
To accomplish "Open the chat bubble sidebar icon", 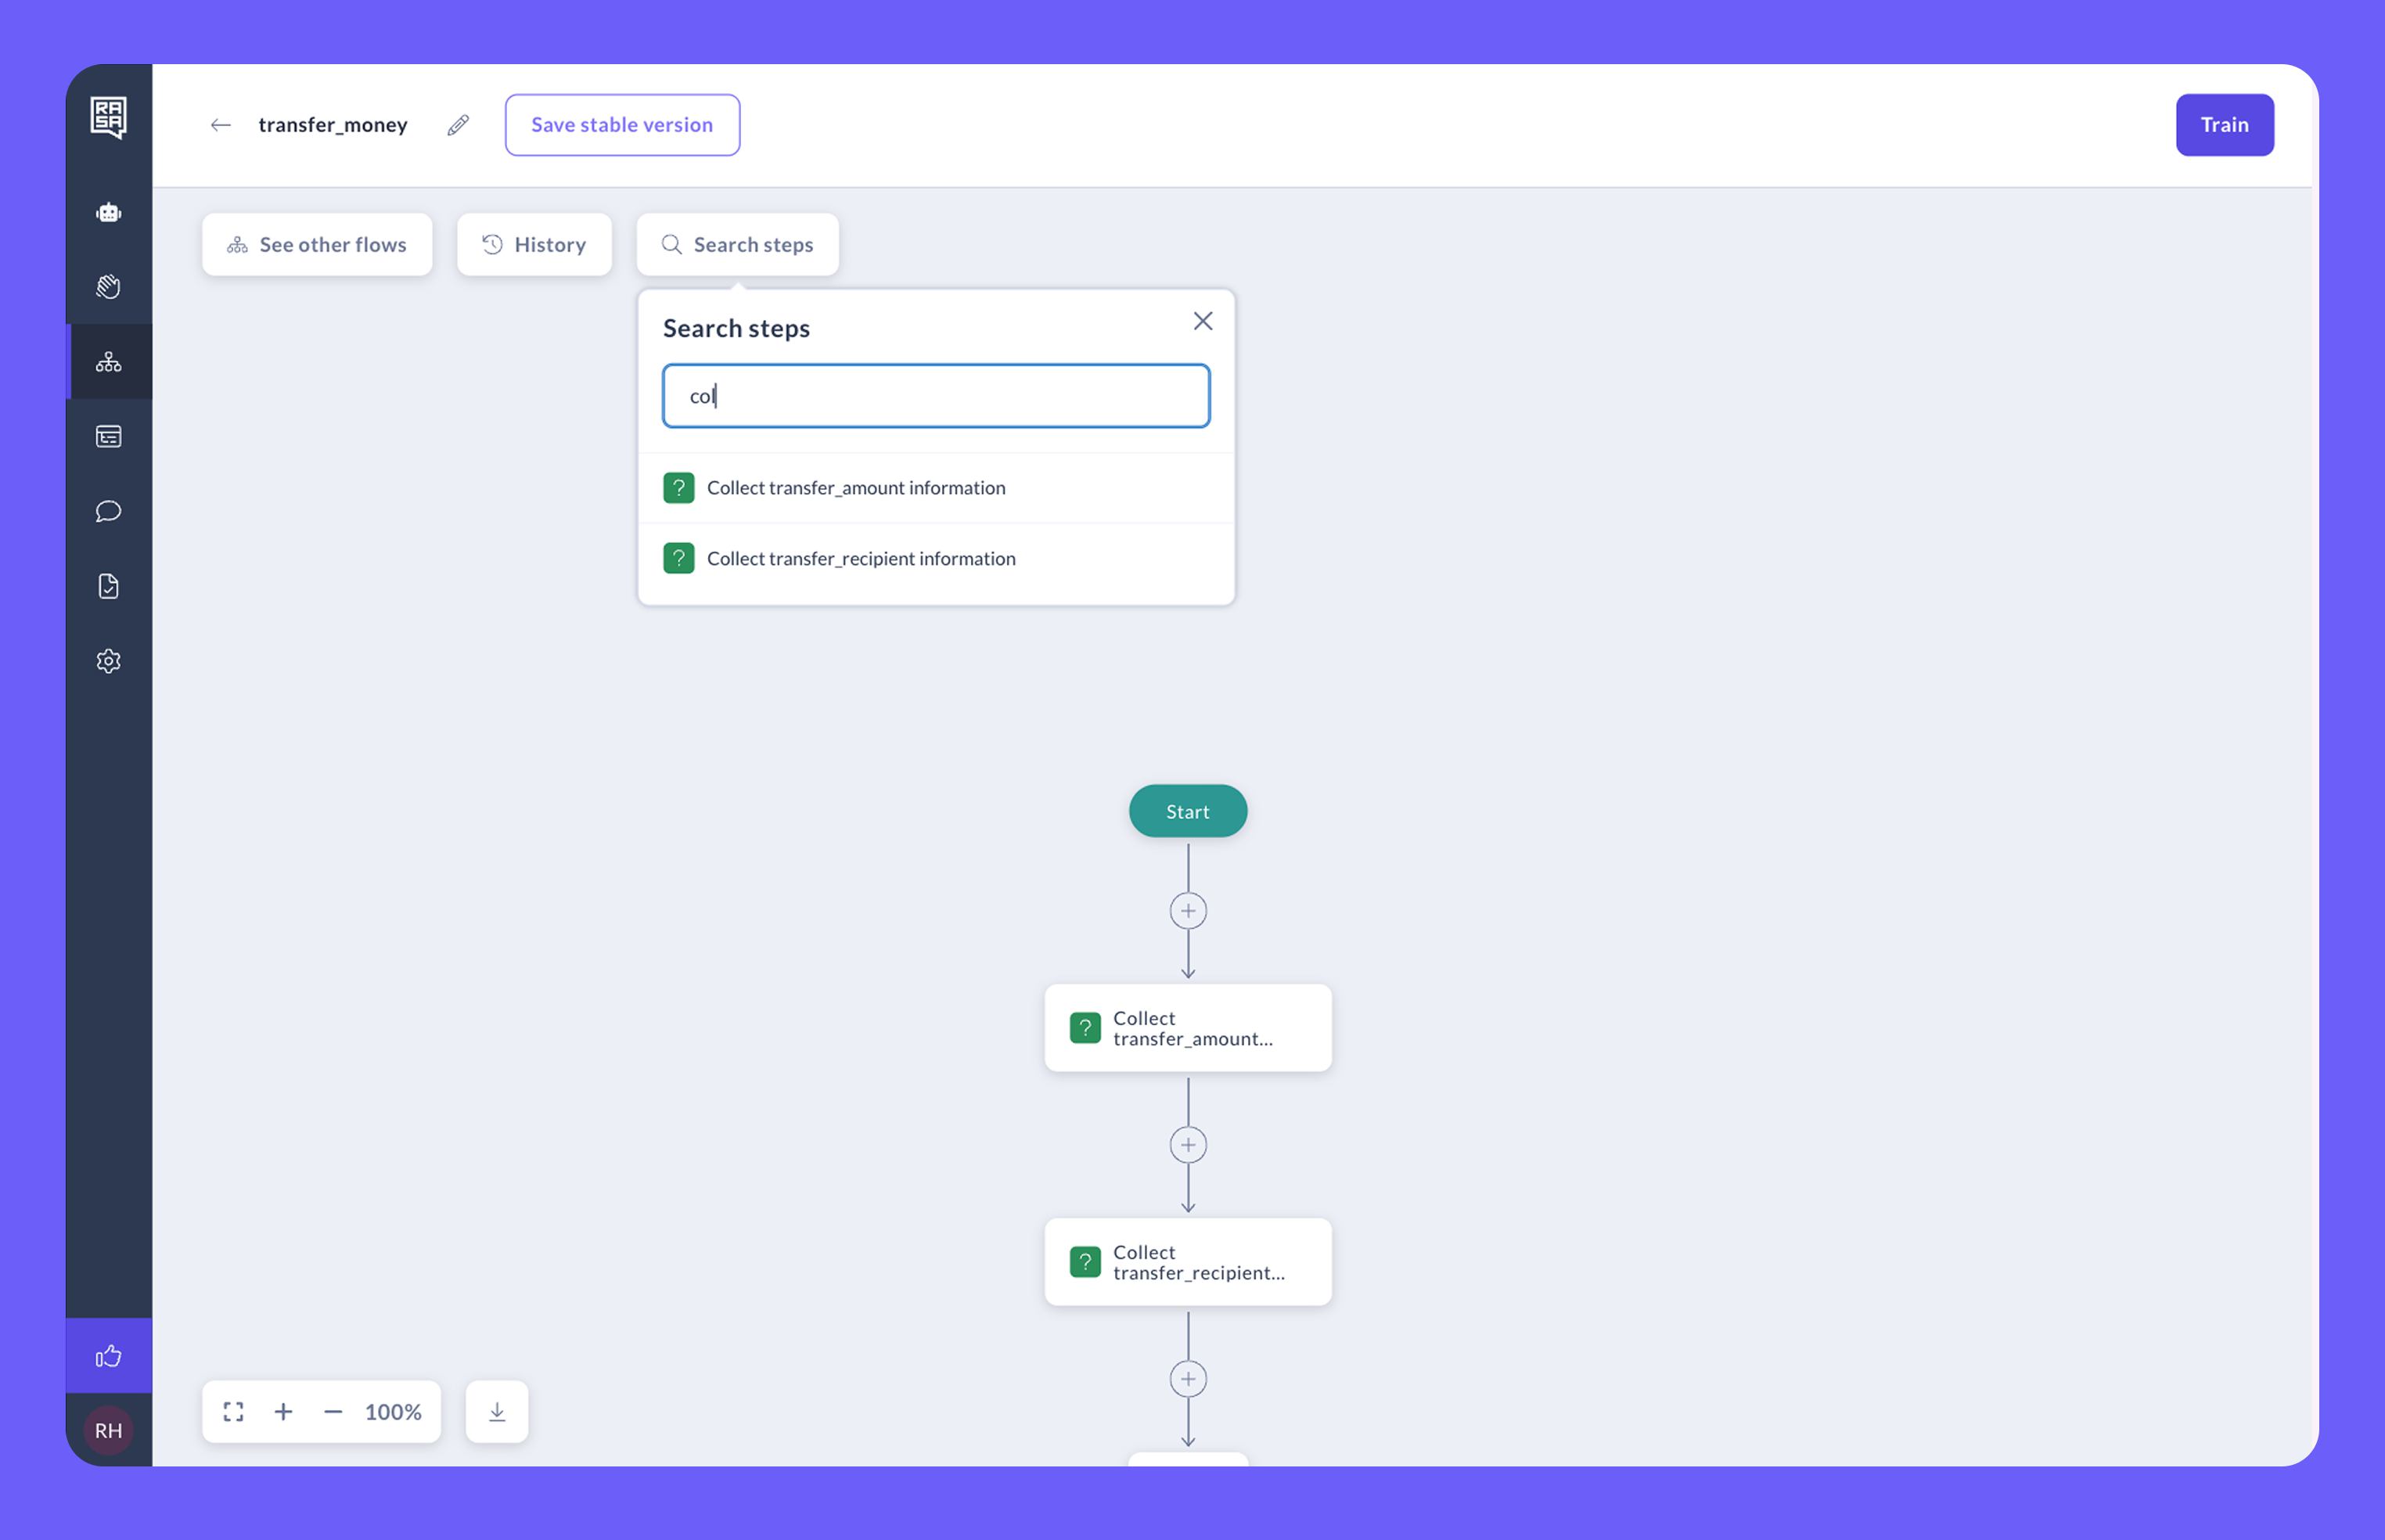I will (x=108, y=511).
